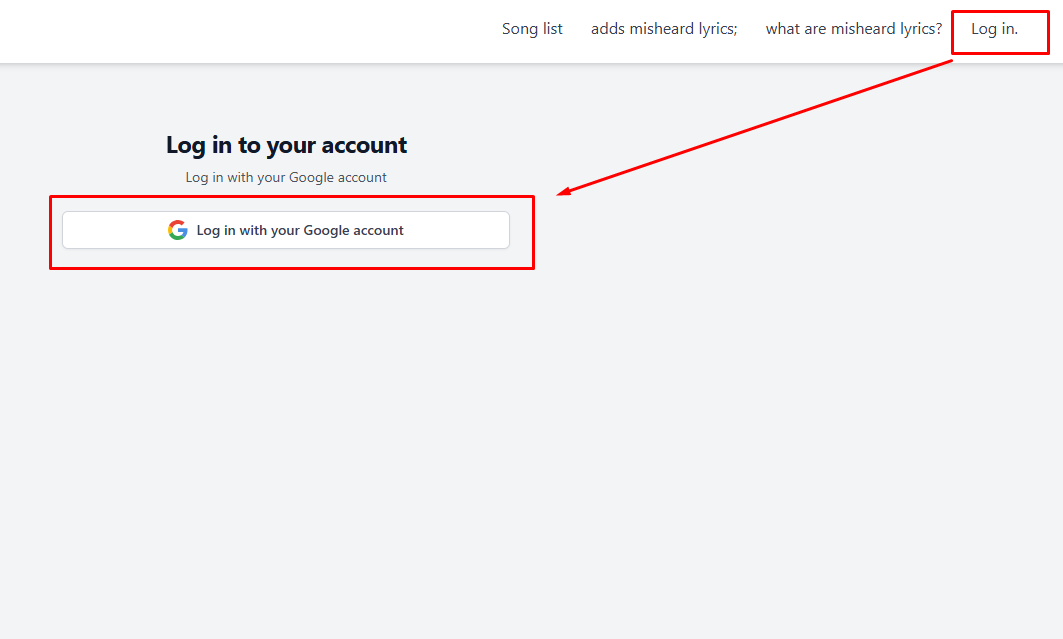Click the "Log in with your Google account" button

[x=286, y=230]
